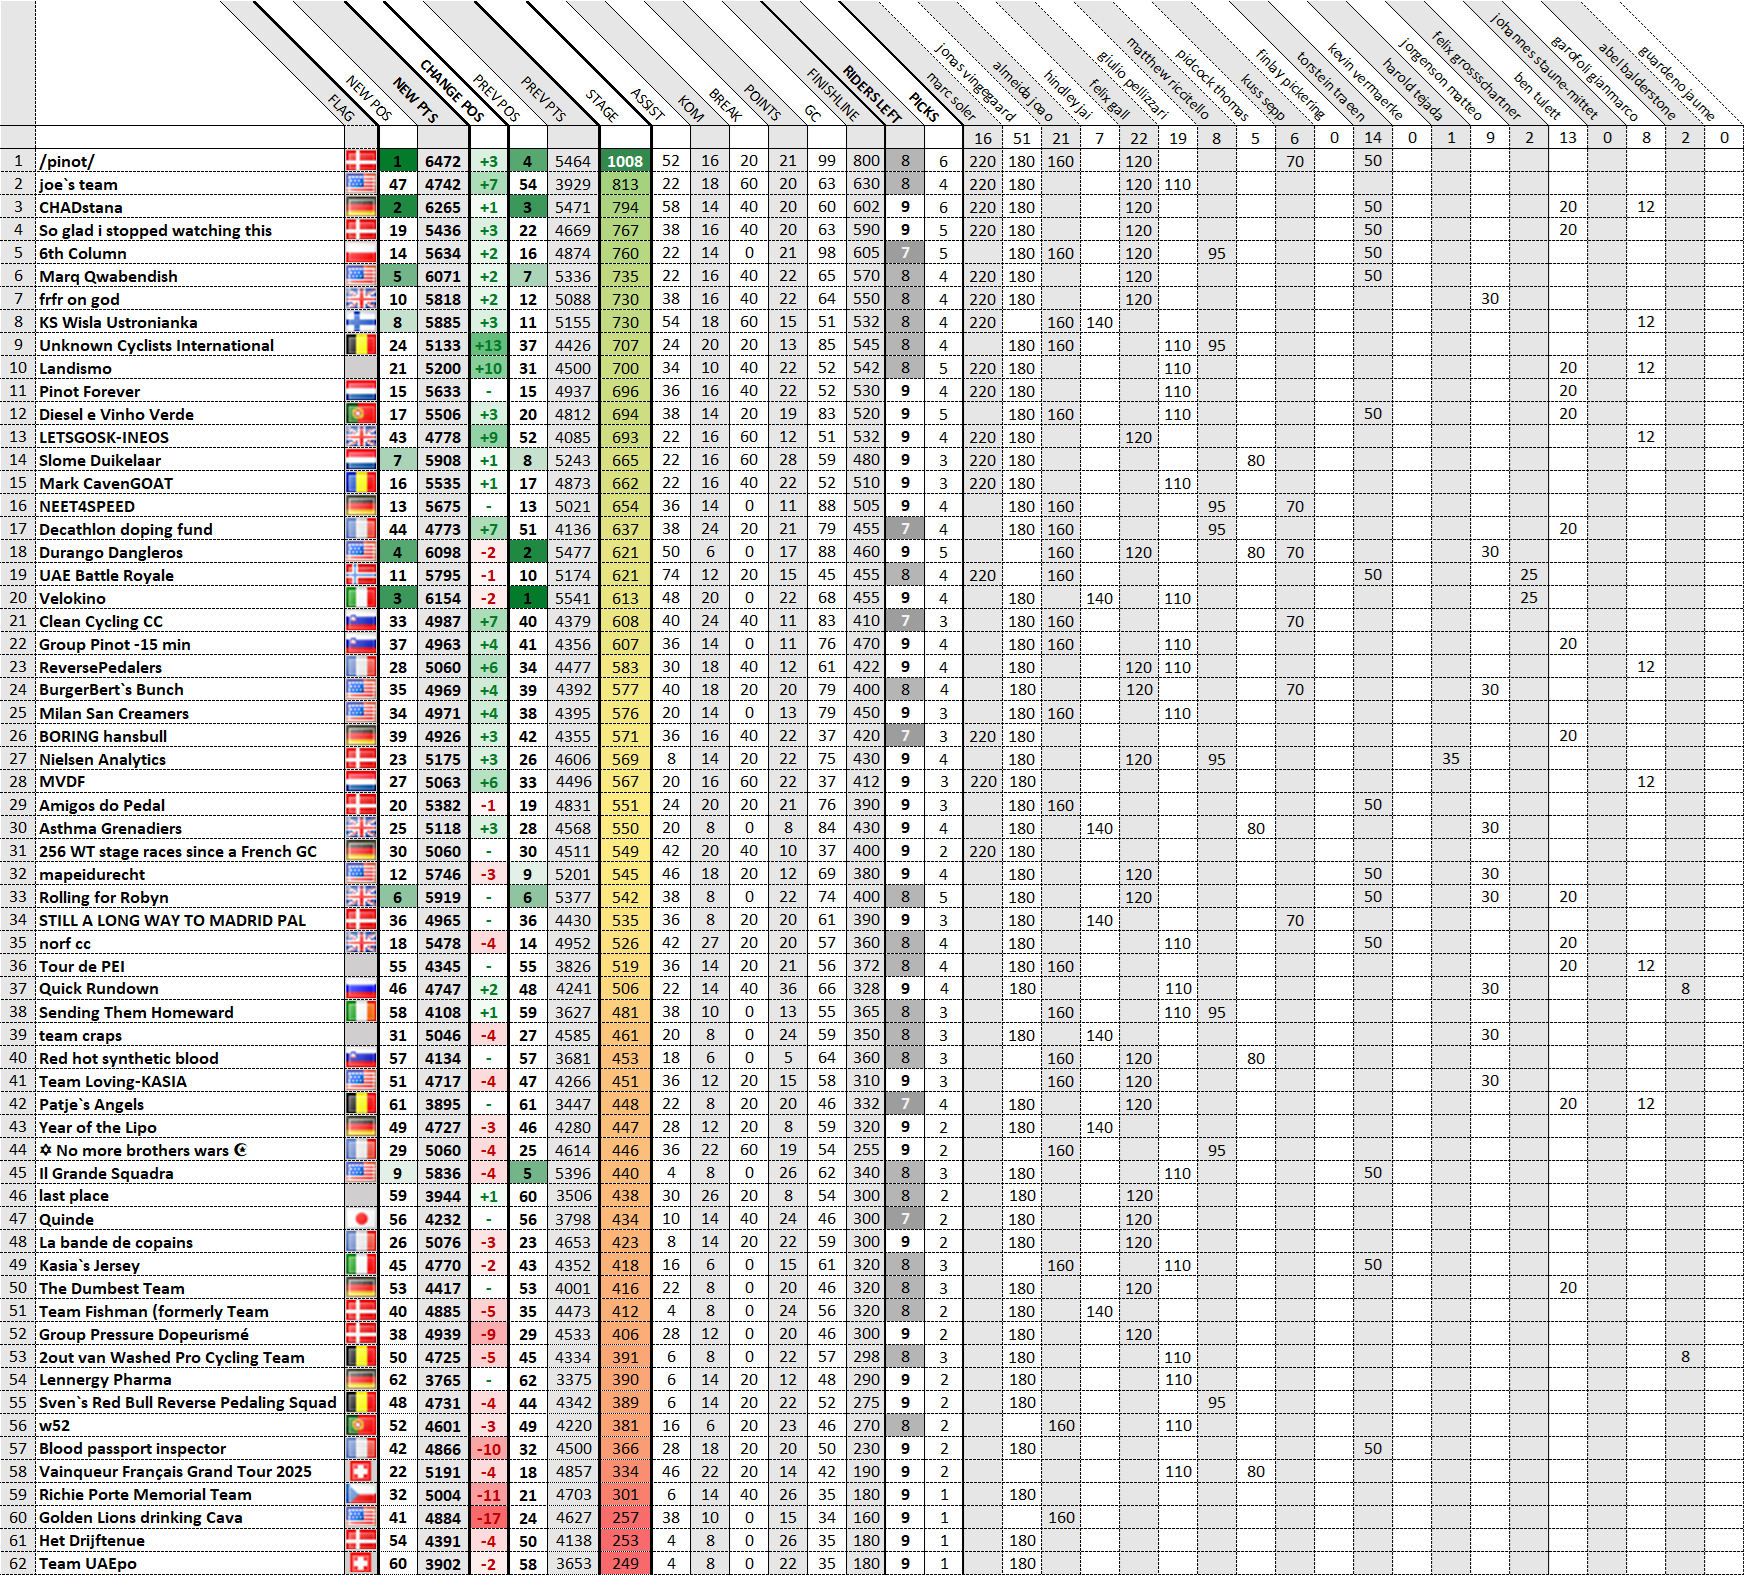Click the 'Marq Qwabendish' team name
Screen dimensions: 1744x1575
(x=108, y=276)
